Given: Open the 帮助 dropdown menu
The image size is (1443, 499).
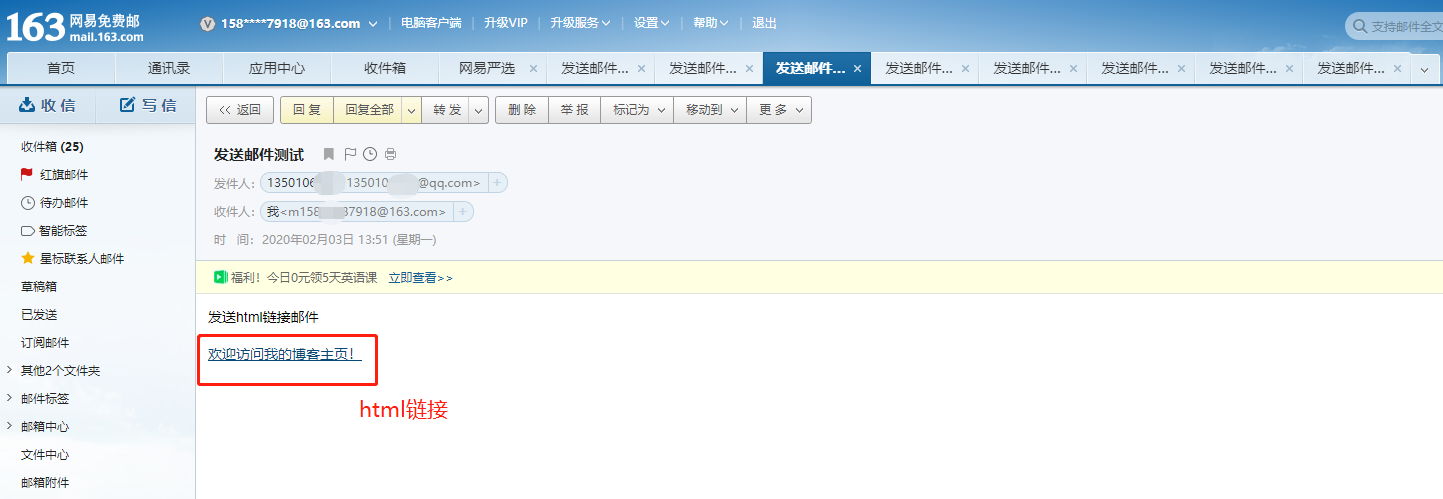Looking at the screenshot, I should tap(710, 23).
